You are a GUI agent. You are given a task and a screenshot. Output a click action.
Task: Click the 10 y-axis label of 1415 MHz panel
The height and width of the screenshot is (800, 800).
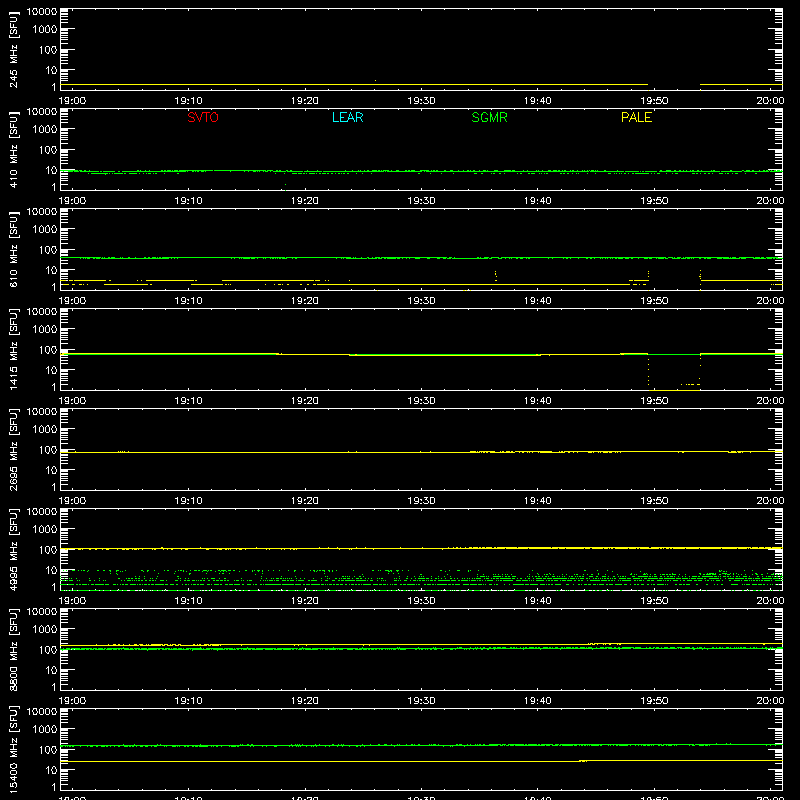pos(51,370)
